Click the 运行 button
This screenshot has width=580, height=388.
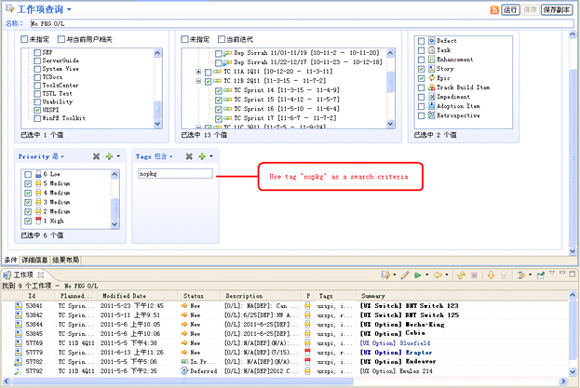(x=510, y=10)
